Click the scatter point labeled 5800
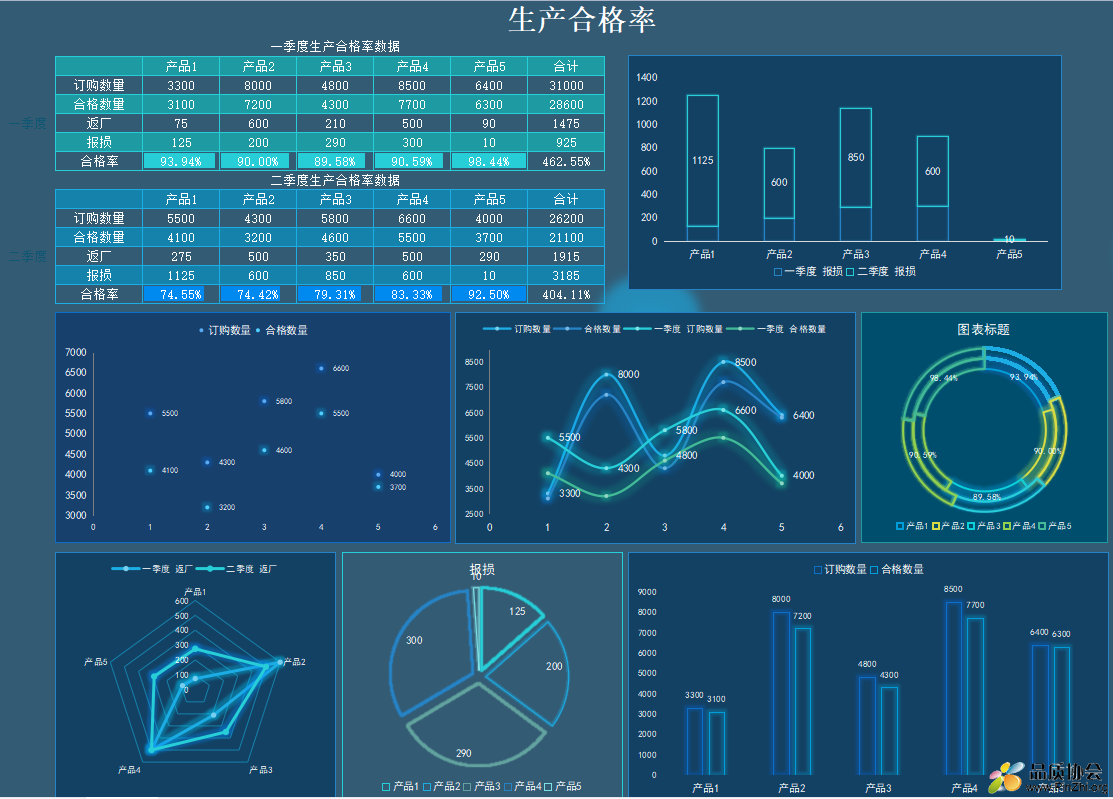 coord(264,401)
